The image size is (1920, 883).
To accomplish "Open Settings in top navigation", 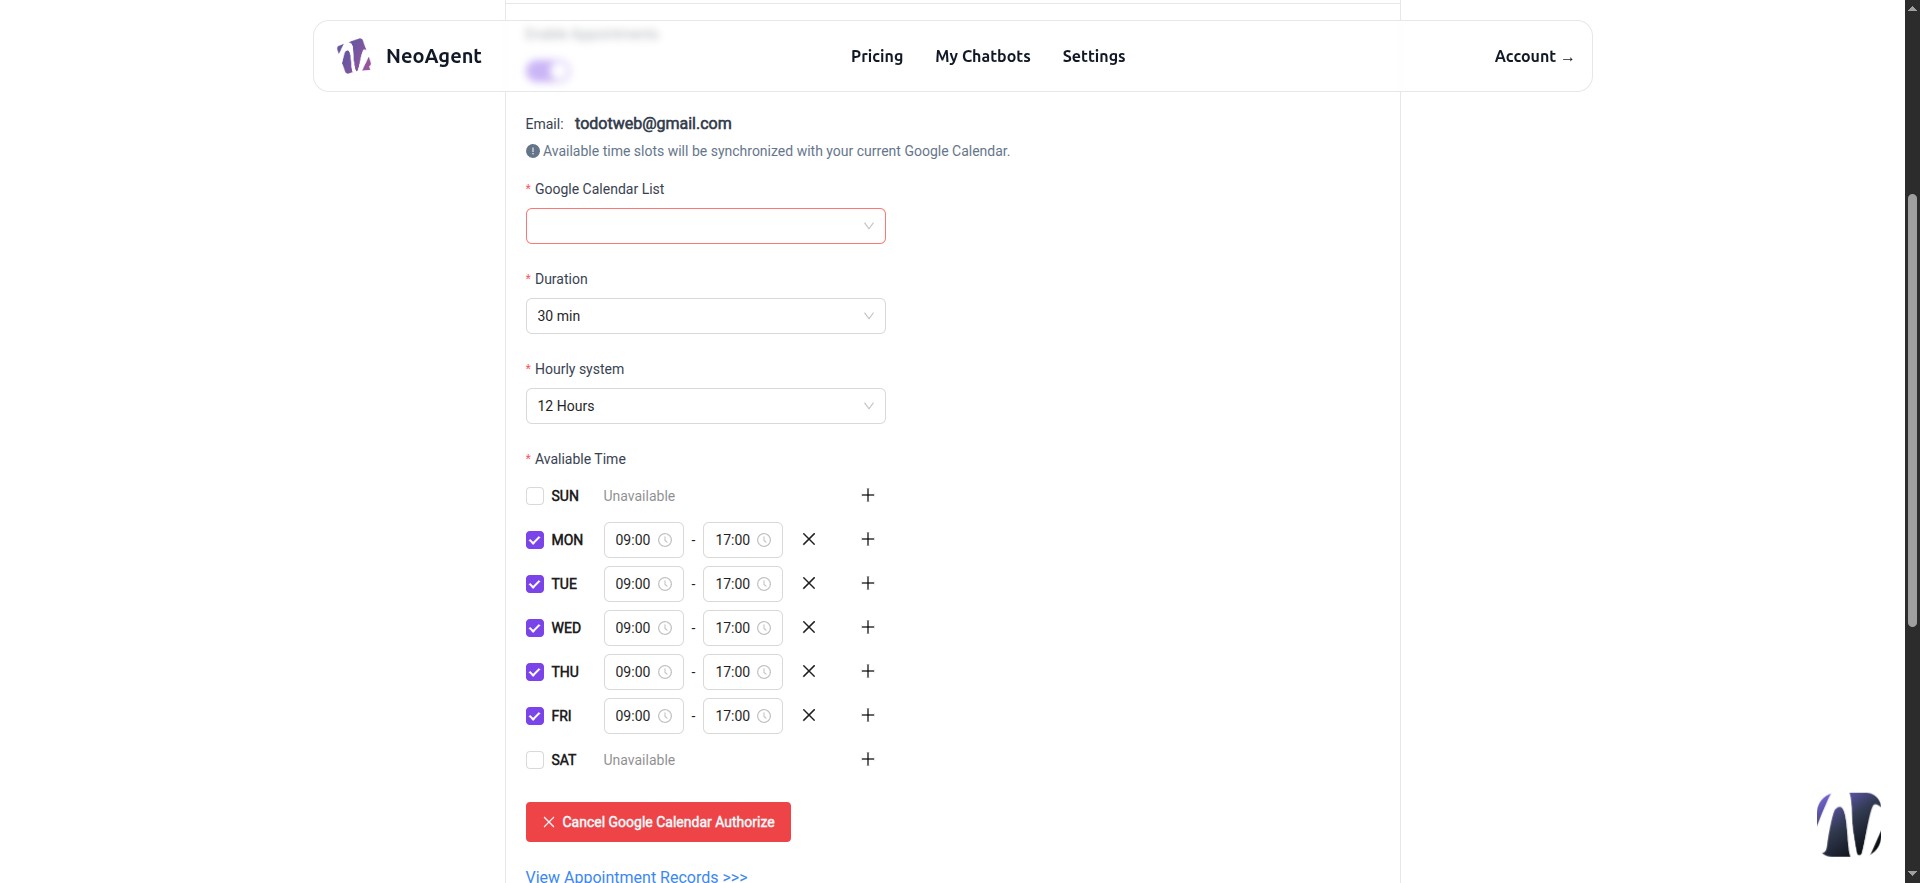I will pyautogui.click(x=1094, y=56).
